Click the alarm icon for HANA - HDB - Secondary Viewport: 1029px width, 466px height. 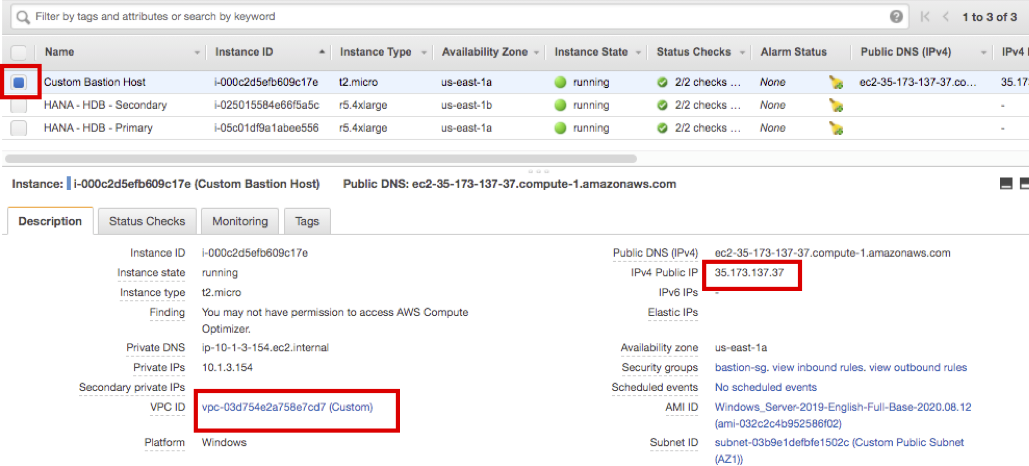coord(836,105)
